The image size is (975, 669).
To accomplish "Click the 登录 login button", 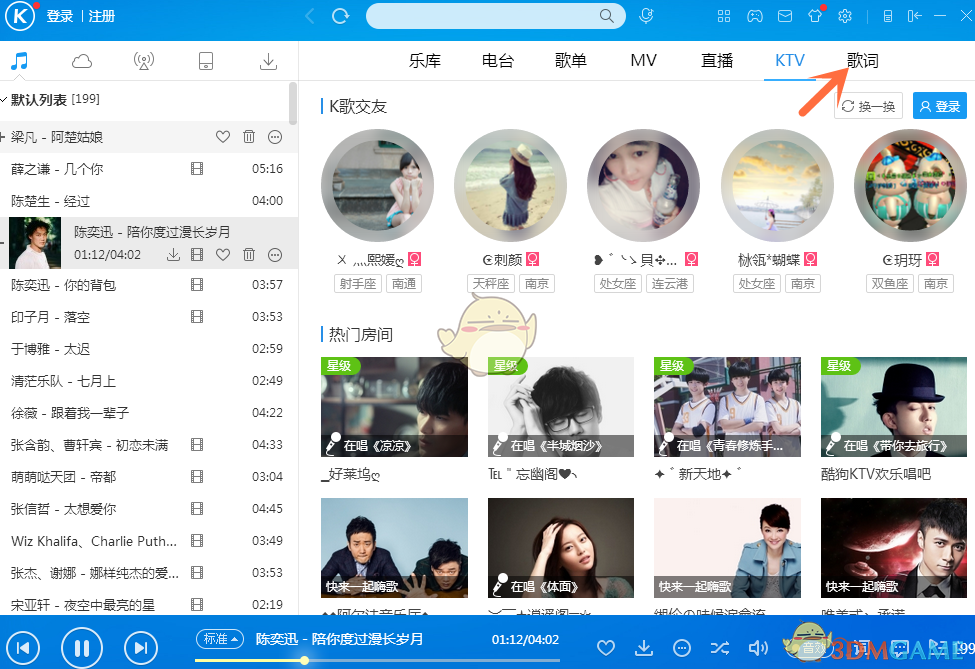I will coord(938,106).
